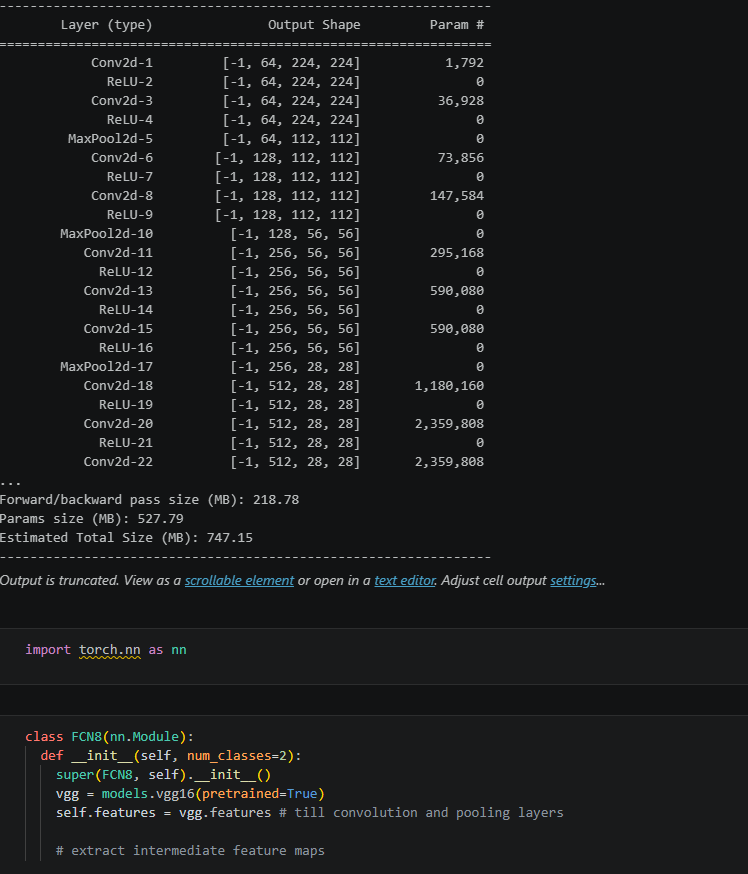Select the ReLU-16 row label
The width and height of the screenshot is (748, 874).
tap(125, 347)
